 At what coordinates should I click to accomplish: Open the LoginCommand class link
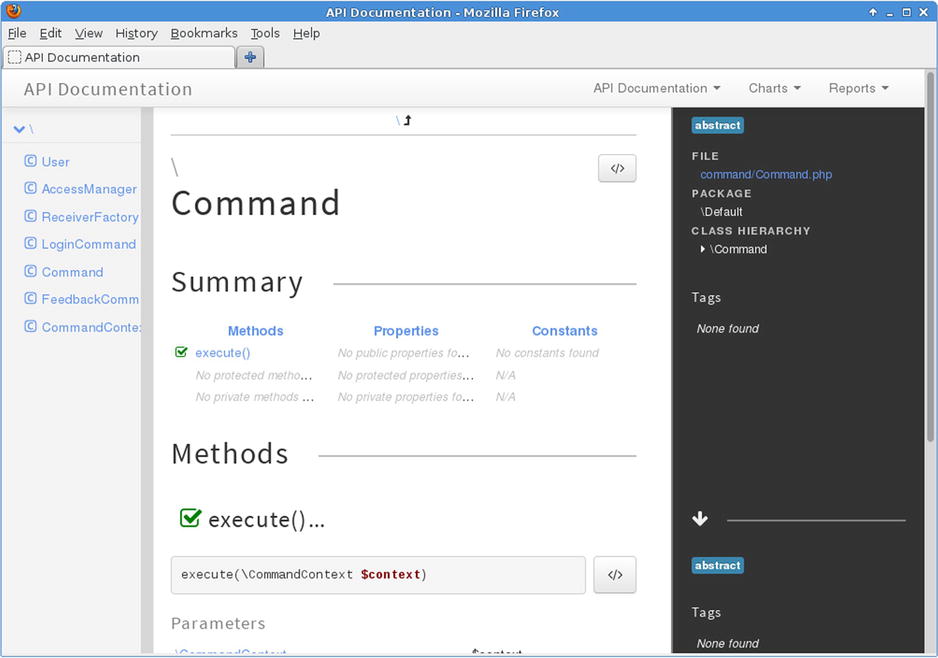tap(89, 244)
